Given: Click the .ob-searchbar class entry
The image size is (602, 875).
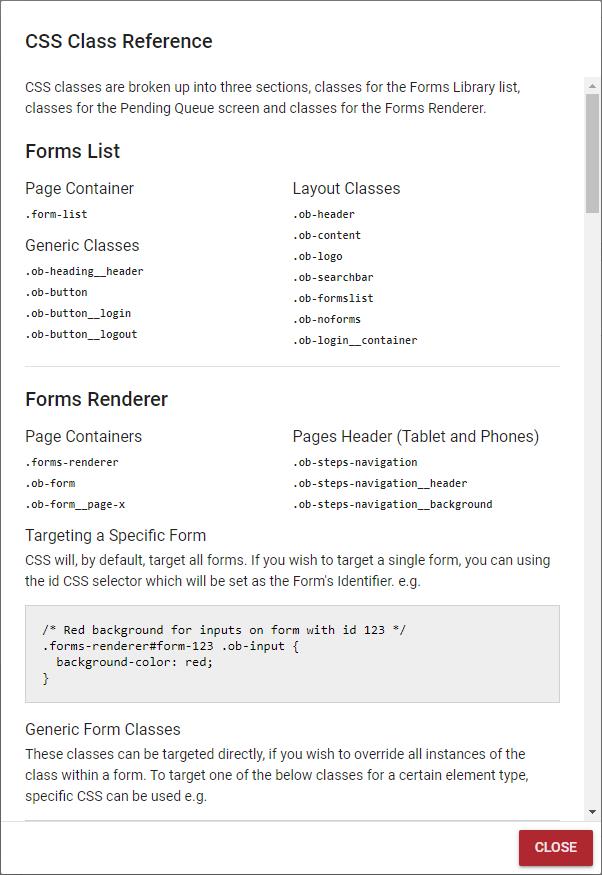Looking at the screenshot, I should click(x=333, y=277).
